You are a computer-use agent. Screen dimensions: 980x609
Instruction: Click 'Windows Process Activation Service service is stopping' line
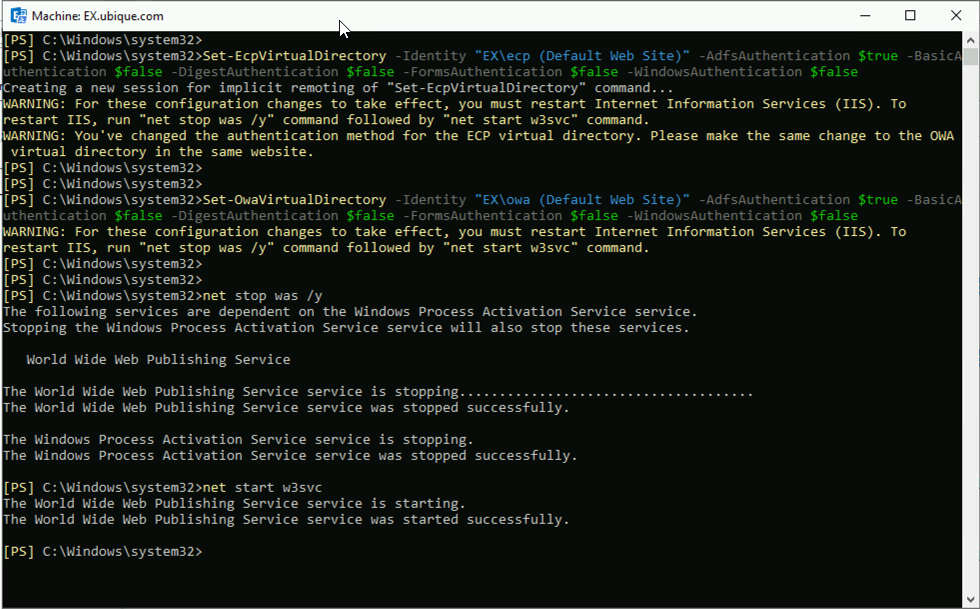tap(238, 440)
